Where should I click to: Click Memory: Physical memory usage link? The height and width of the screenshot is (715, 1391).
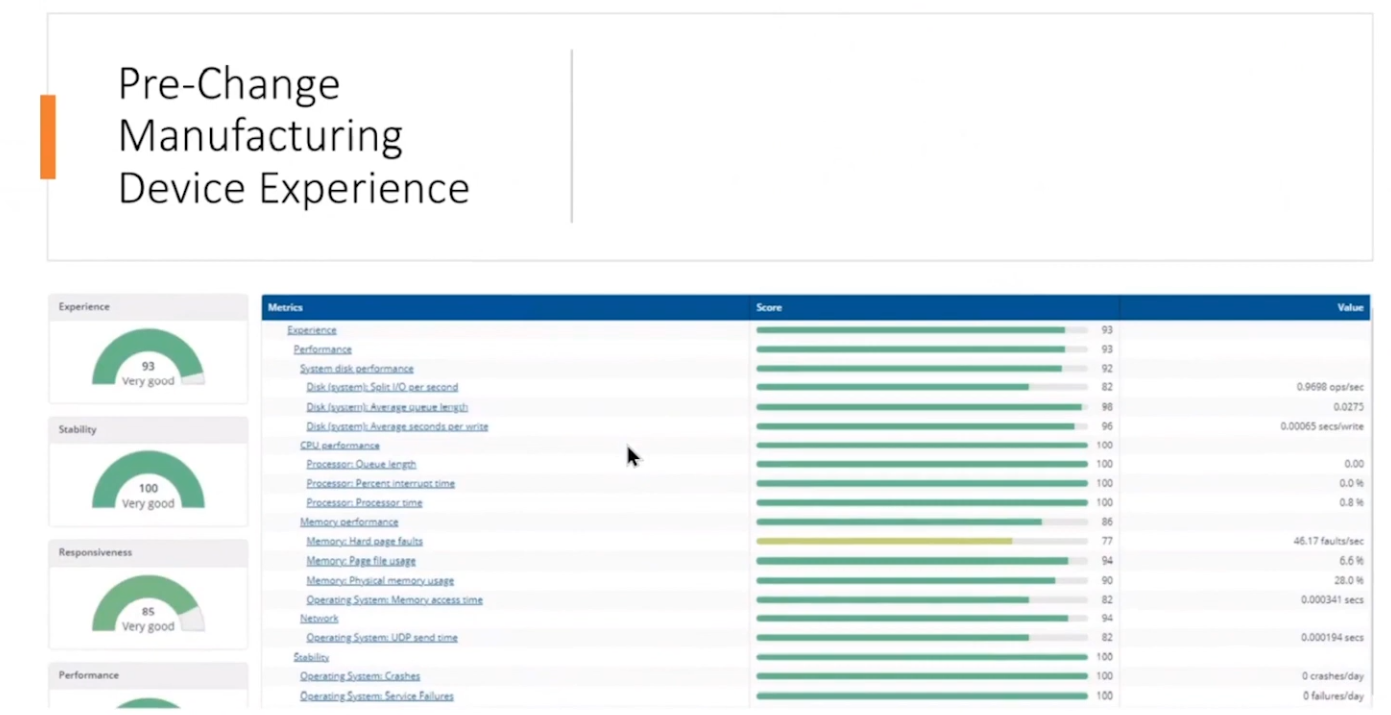tap(380, 580)
